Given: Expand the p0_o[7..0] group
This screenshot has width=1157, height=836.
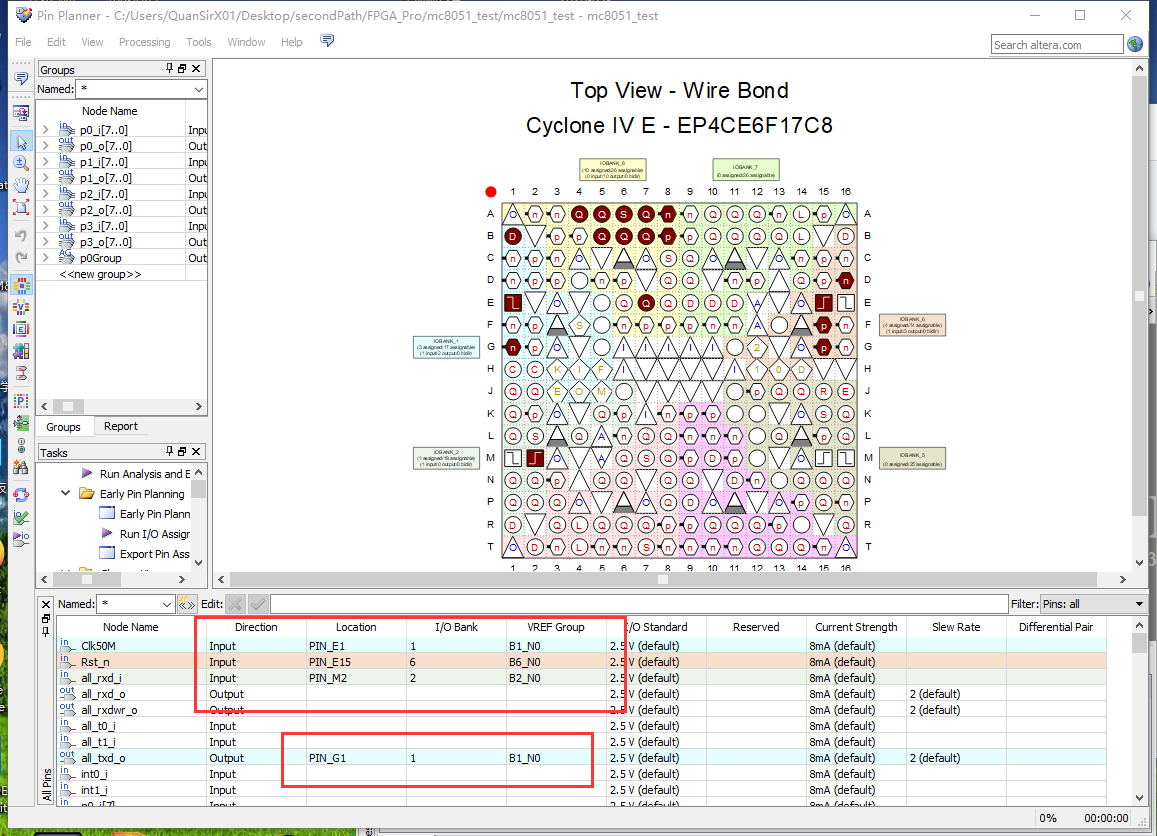Looking at the screenshot, I should tap(46, 146).
